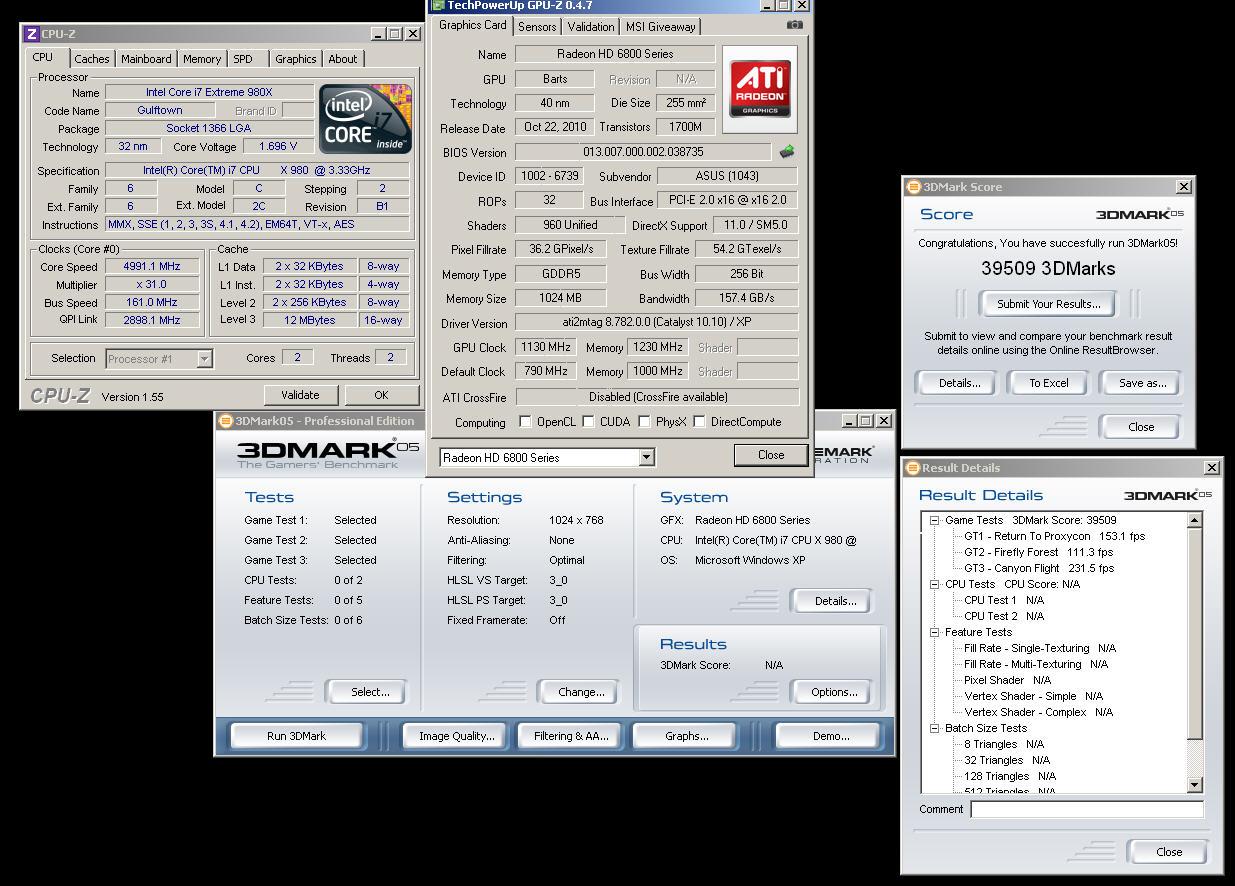Click the CPU-Z title bar icon
Screen dimensions: 1235x886
pyautogui.click(x=31, y=34)
